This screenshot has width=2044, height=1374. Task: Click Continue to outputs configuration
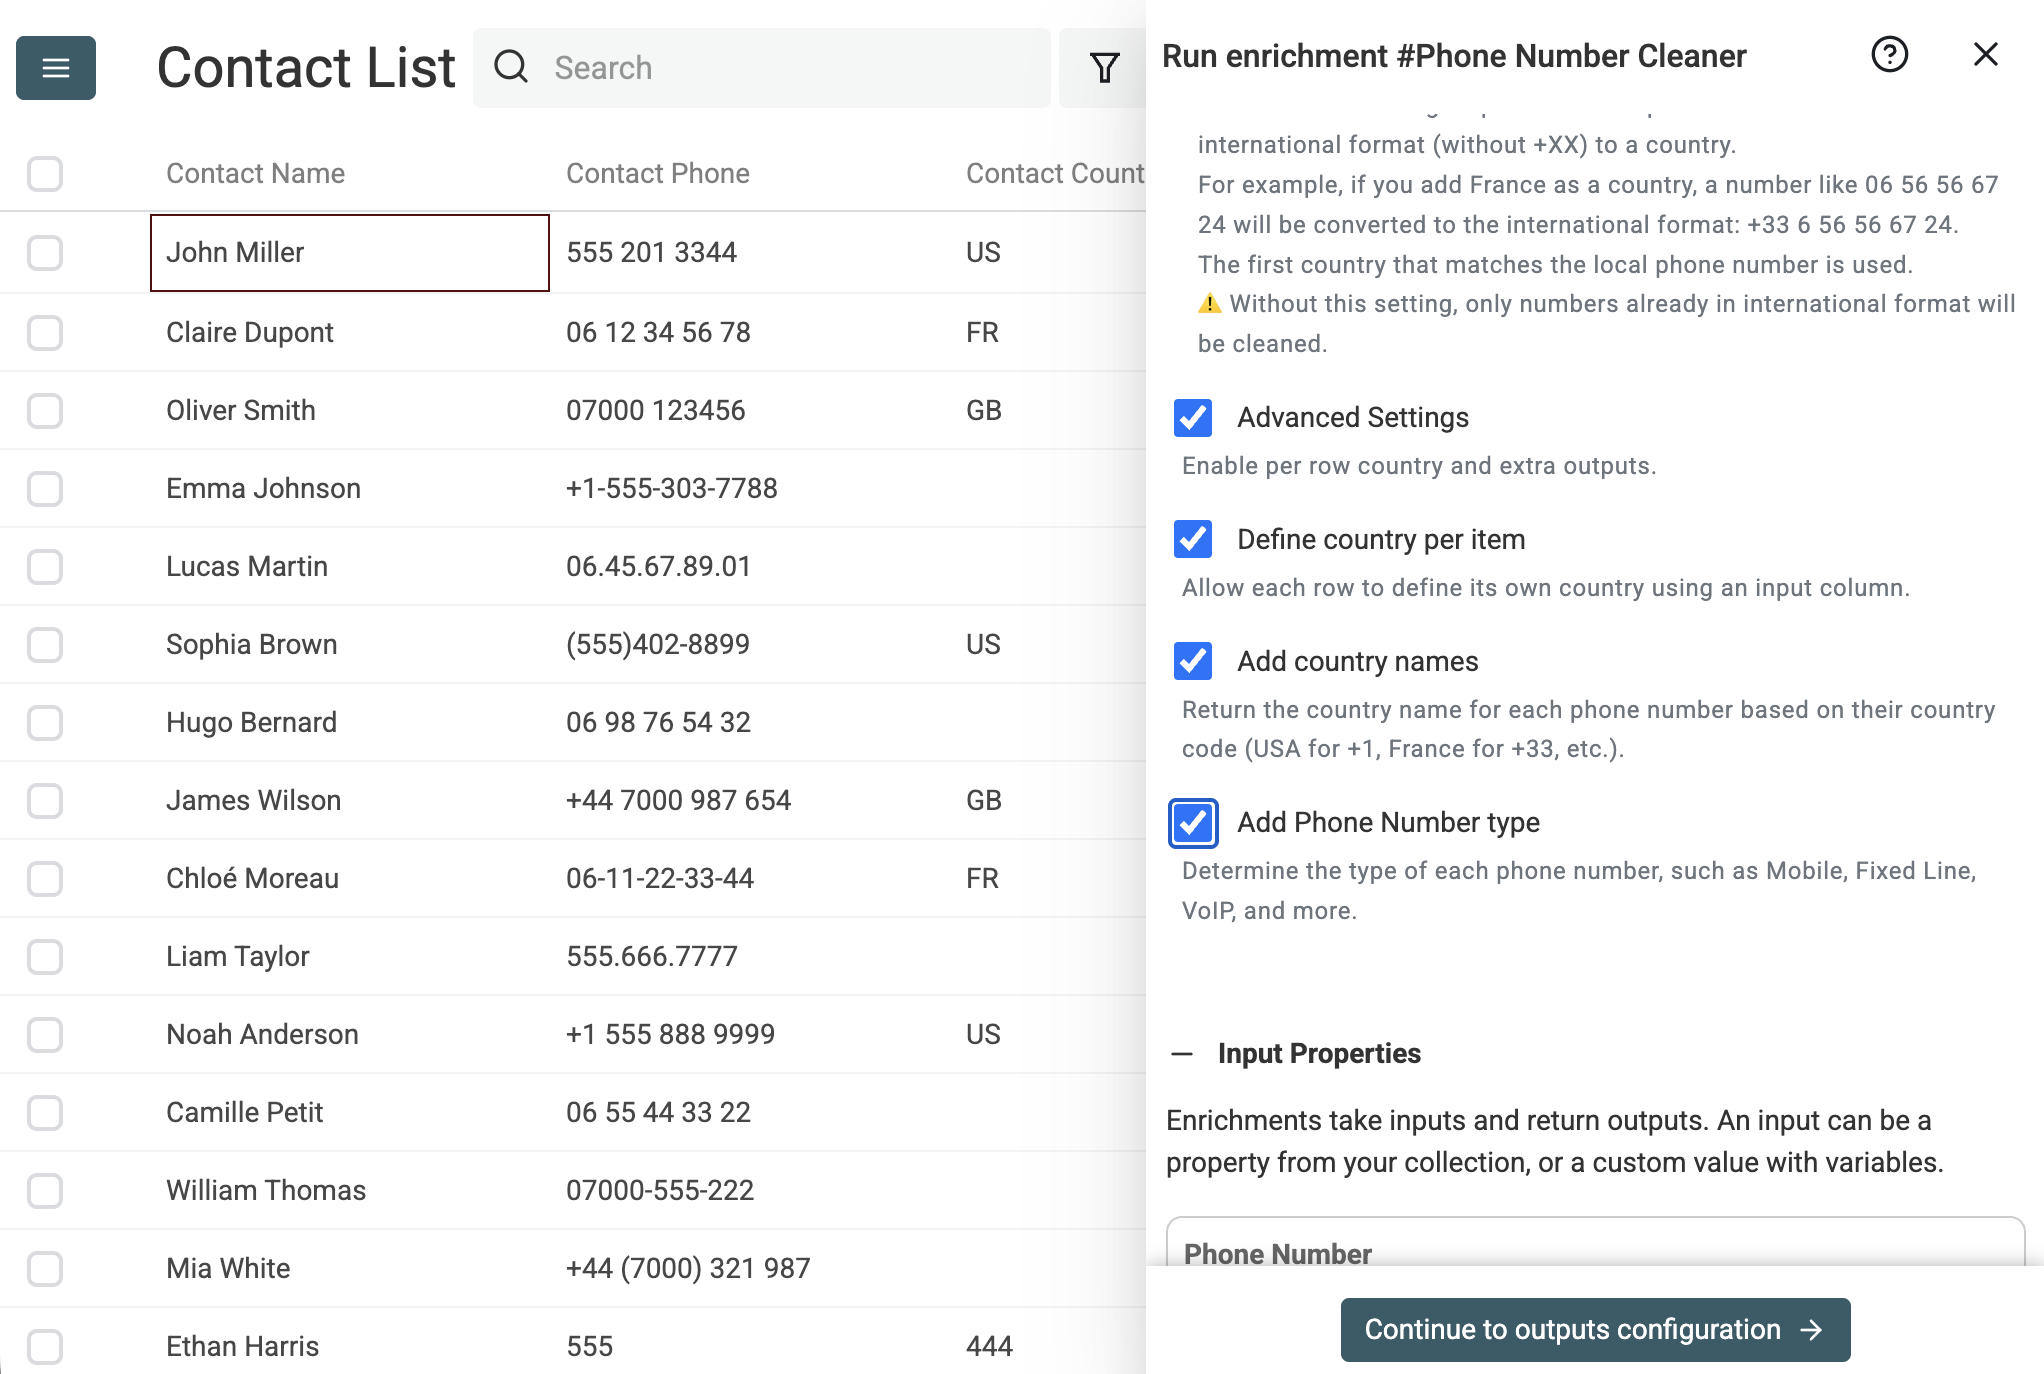1595,1330
